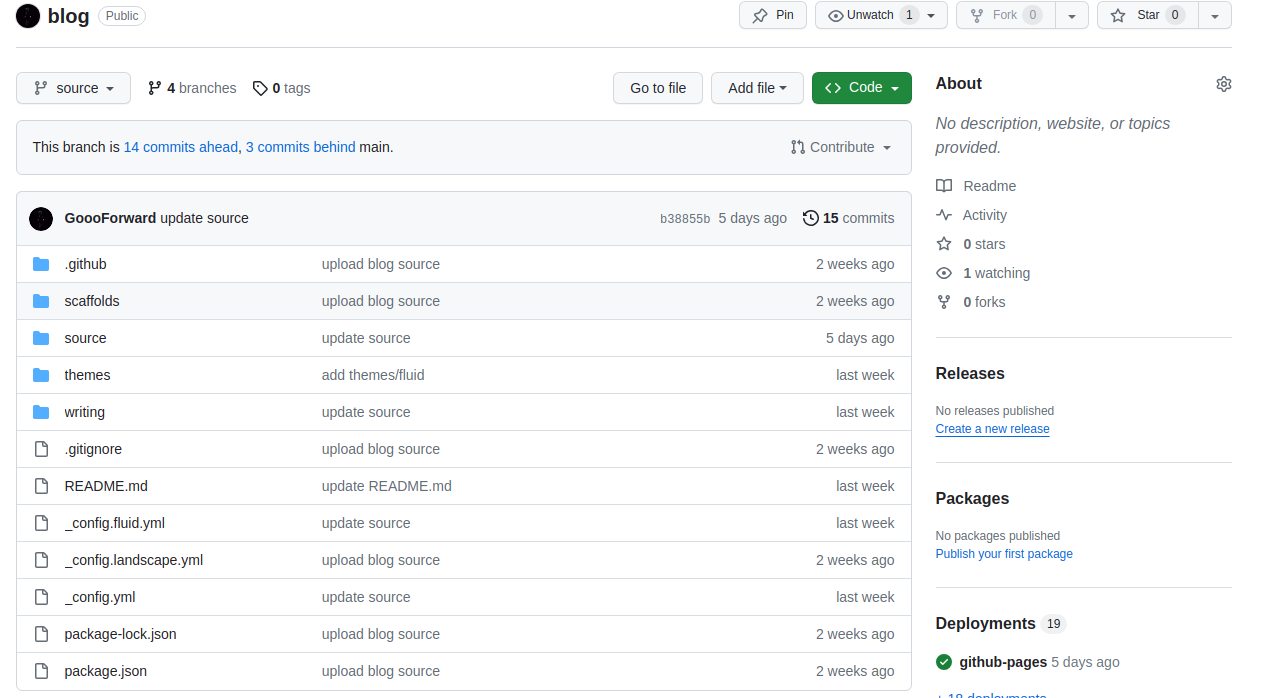Click the commit hash b38855b

click(685, 219)
